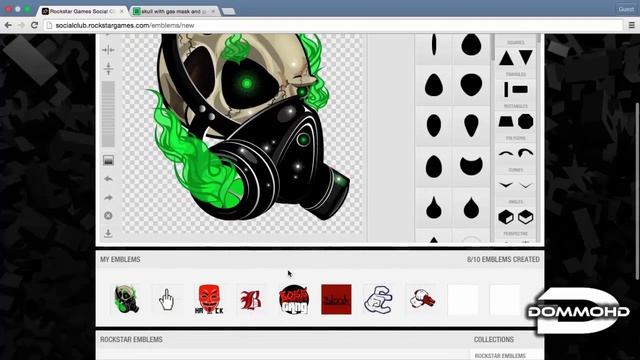Click the ninth empty emblem slot
The width and height of the screenshot is (640, 360).
(x=463, y=300)
